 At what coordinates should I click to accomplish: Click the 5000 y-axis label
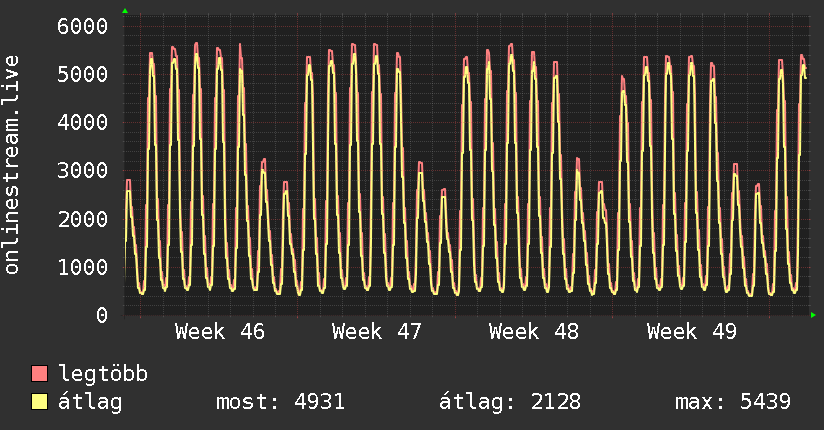(83, 74)
